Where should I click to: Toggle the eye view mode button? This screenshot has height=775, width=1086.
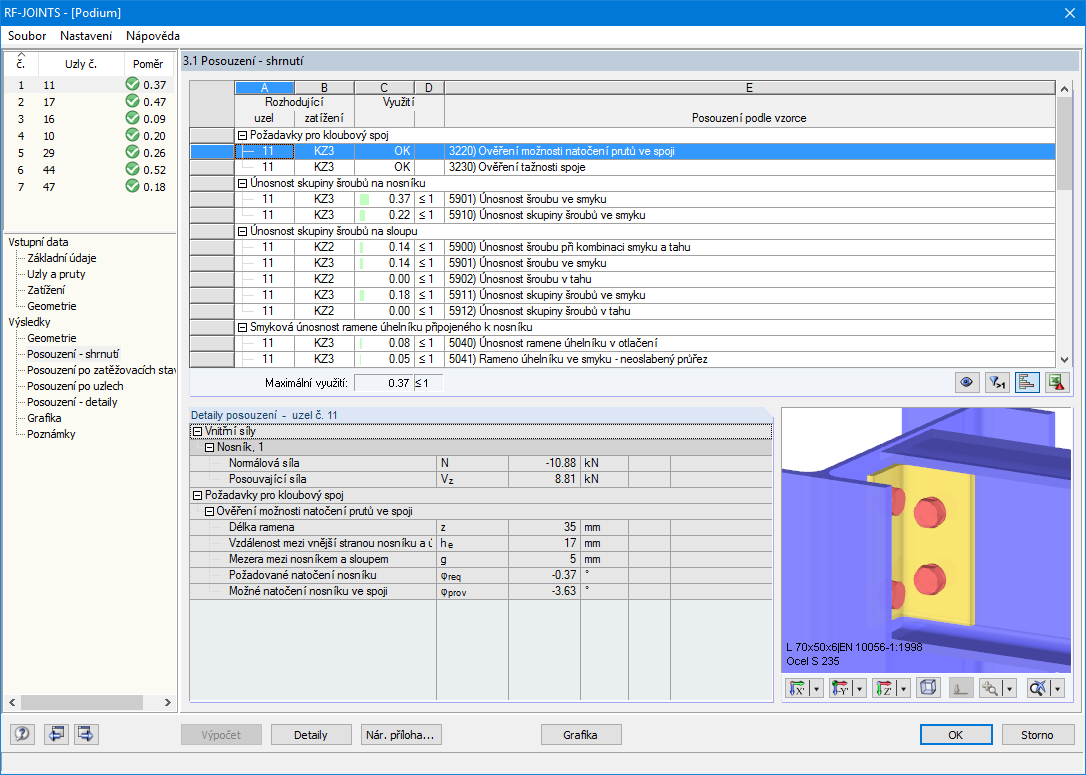click(x=967, y=382)
